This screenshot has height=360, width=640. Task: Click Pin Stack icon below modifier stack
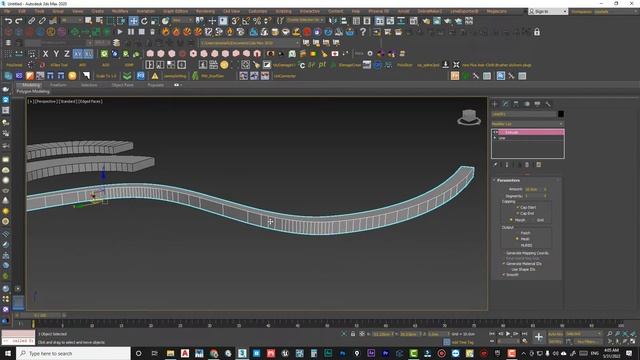tap(496, 165)
